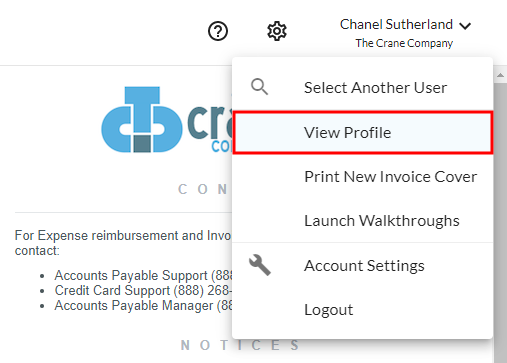
Task: Click the Chanel Sutherland user name
Action: 396,24
